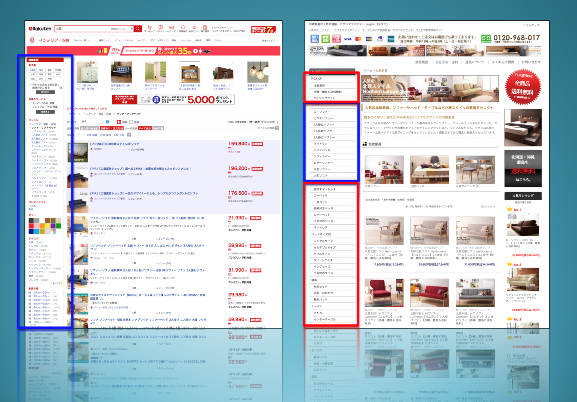This screenshot has height=402, width=577.
Task: Open the category dropdown inside Rakuten's search box
Action: click(122, 29)
